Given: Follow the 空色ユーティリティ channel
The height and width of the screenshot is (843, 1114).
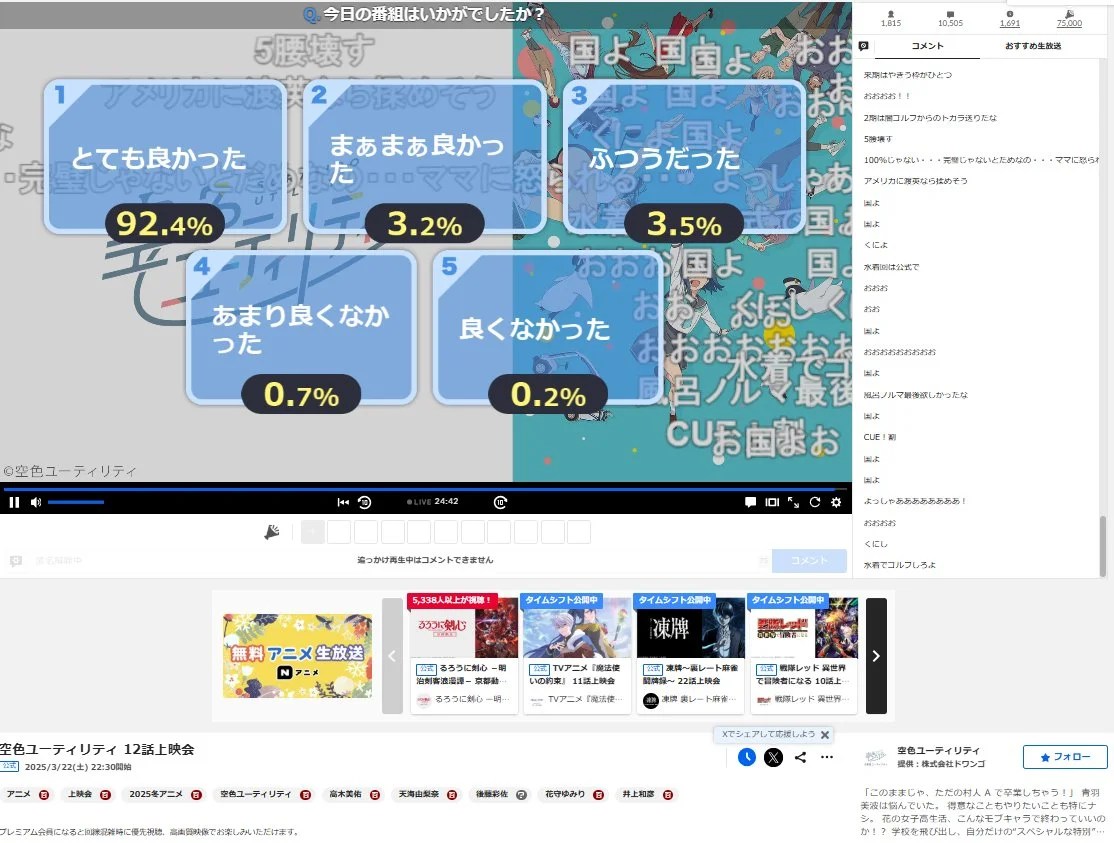Looking at the screenshot, I should [x=1065, y=757].
